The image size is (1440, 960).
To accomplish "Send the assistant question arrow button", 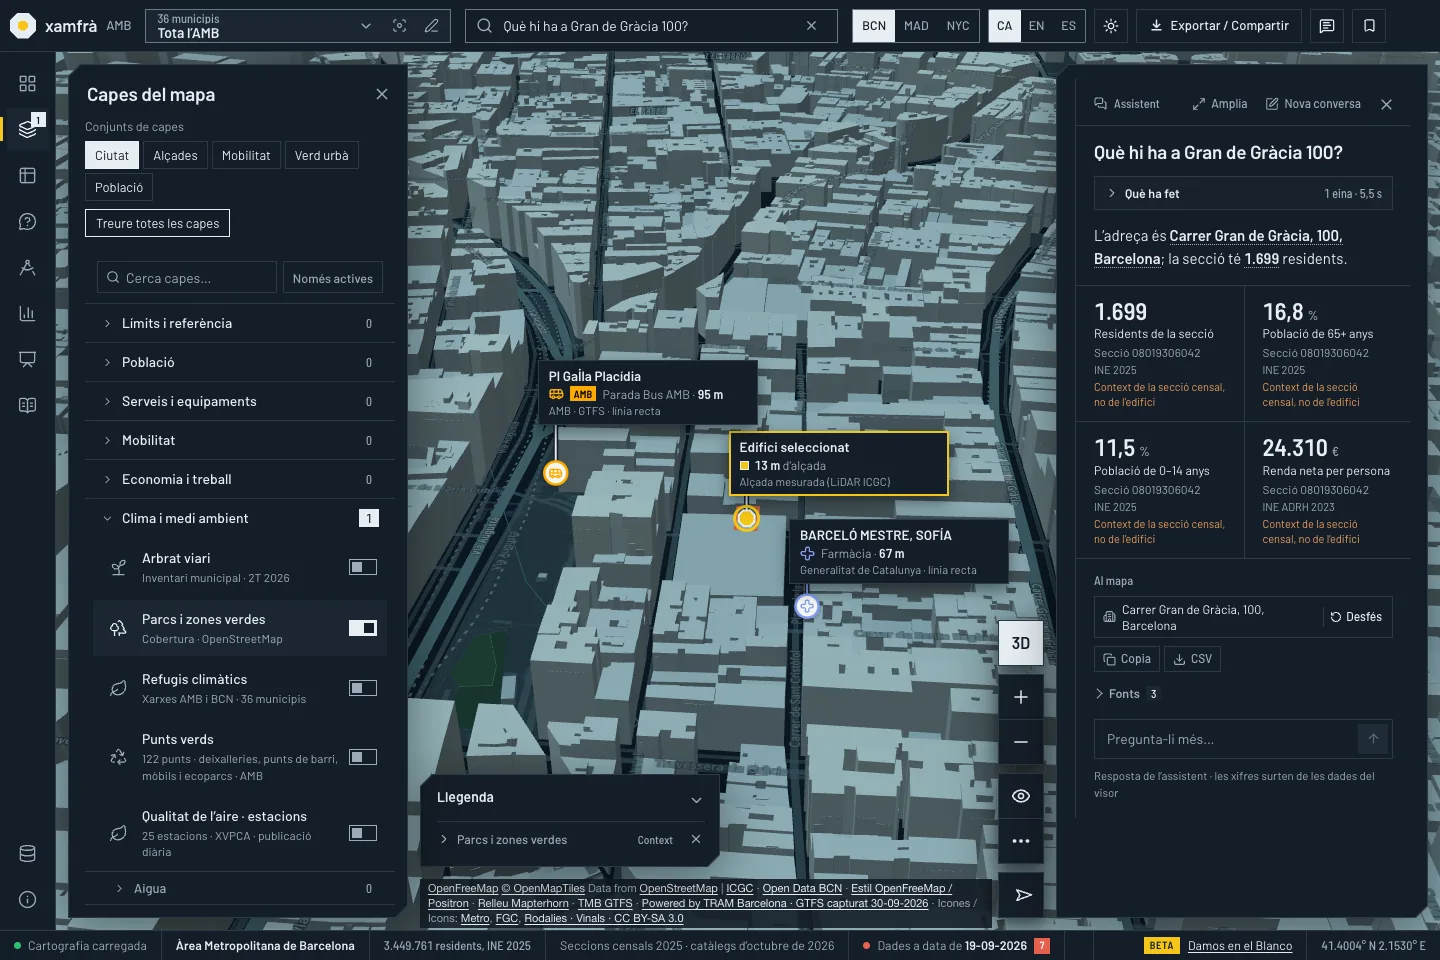I will (1373, 739).
